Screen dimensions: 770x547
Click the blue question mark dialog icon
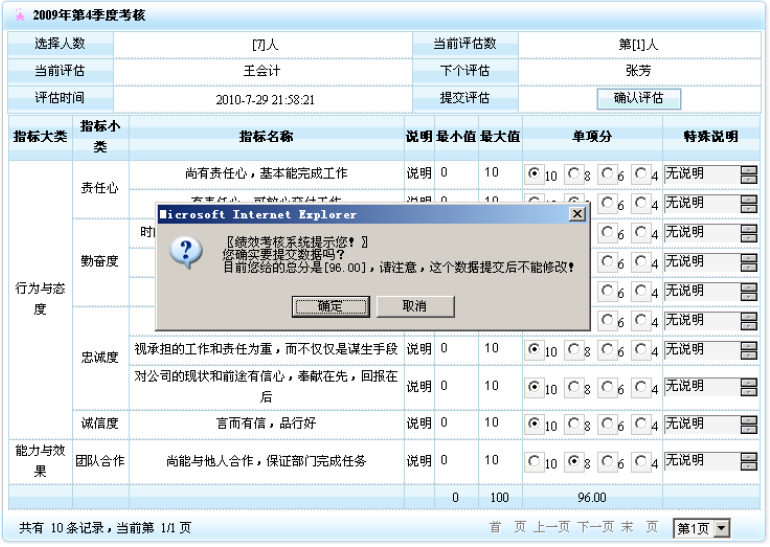[x=186, y=252]
